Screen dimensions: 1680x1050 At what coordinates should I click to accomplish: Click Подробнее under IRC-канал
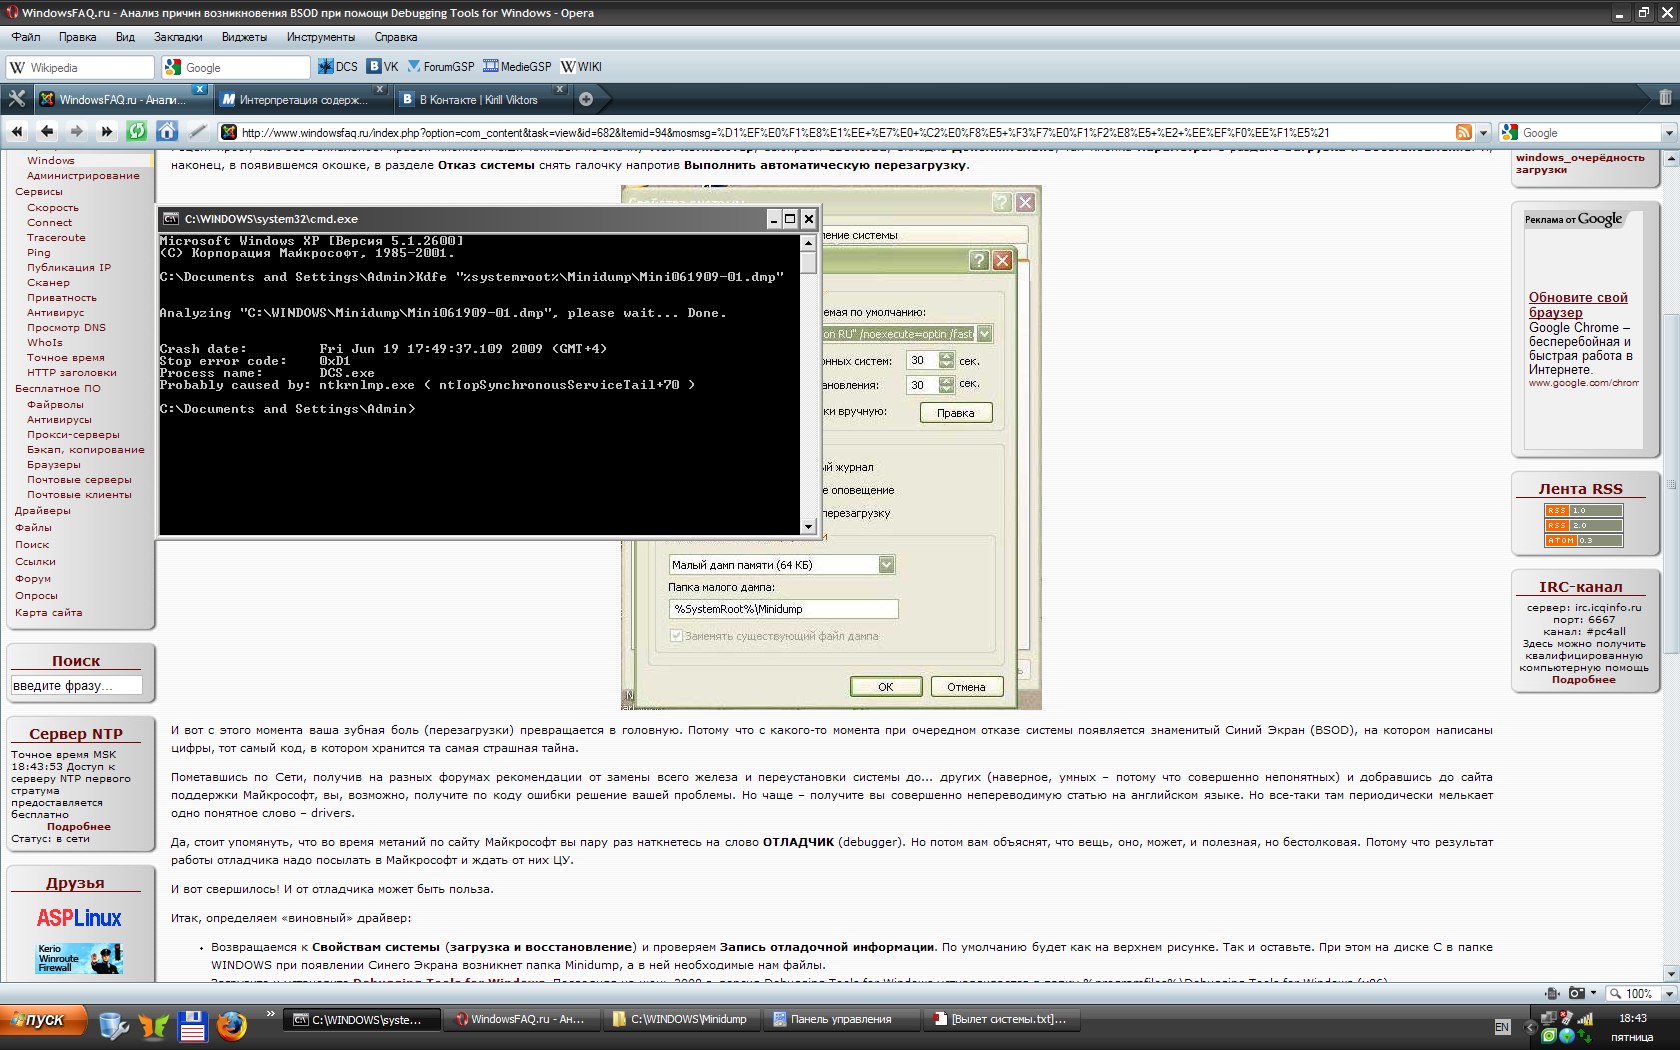(1583, 680)
